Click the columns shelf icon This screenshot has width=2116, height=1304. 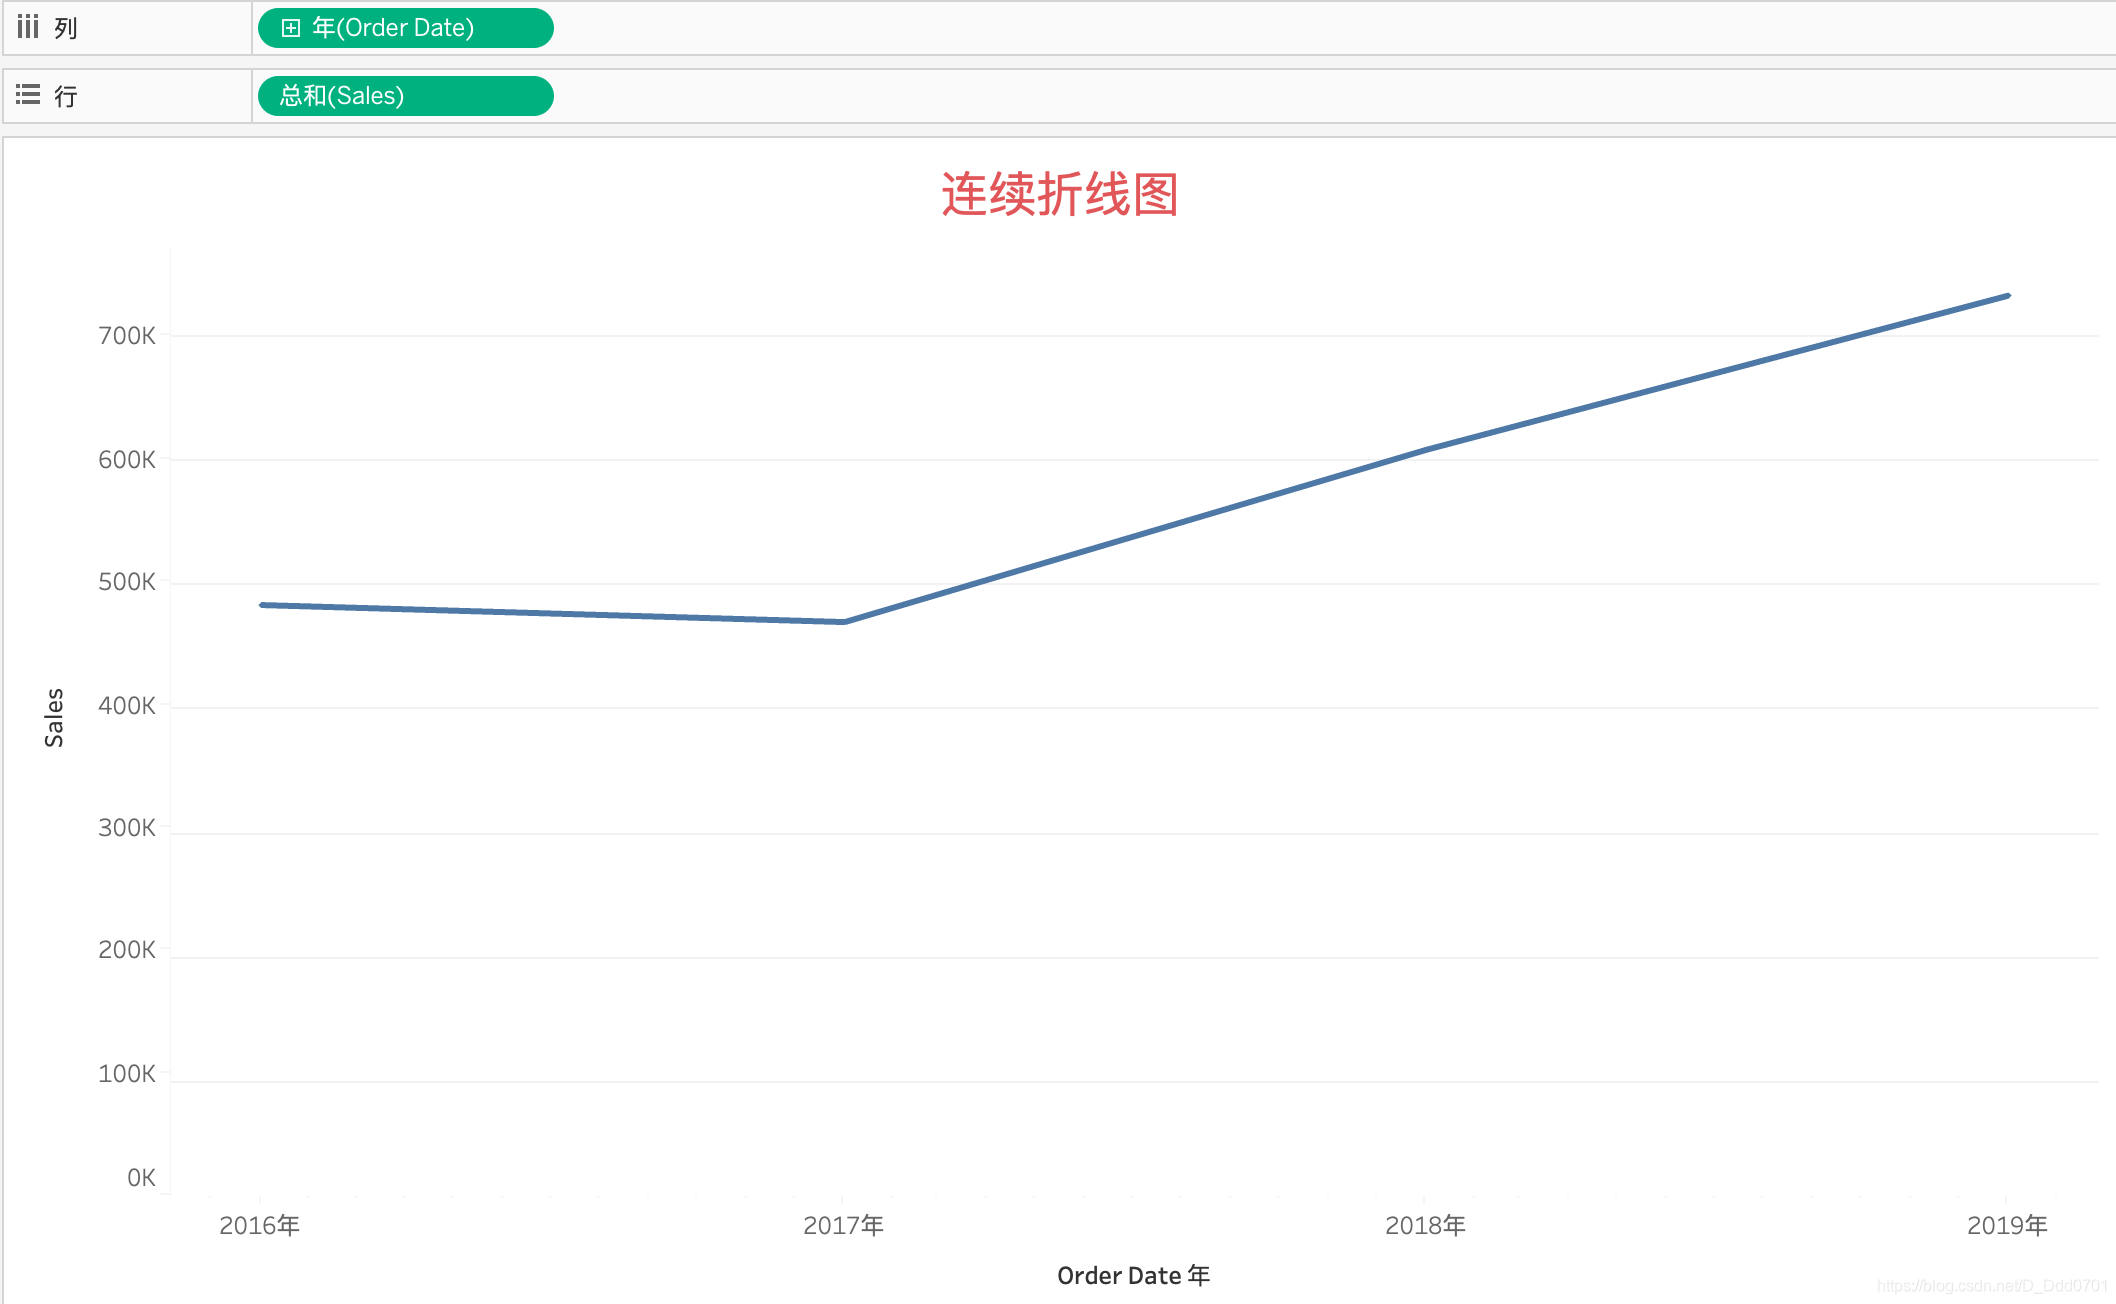pyautogui.click(x=28, y=27)
